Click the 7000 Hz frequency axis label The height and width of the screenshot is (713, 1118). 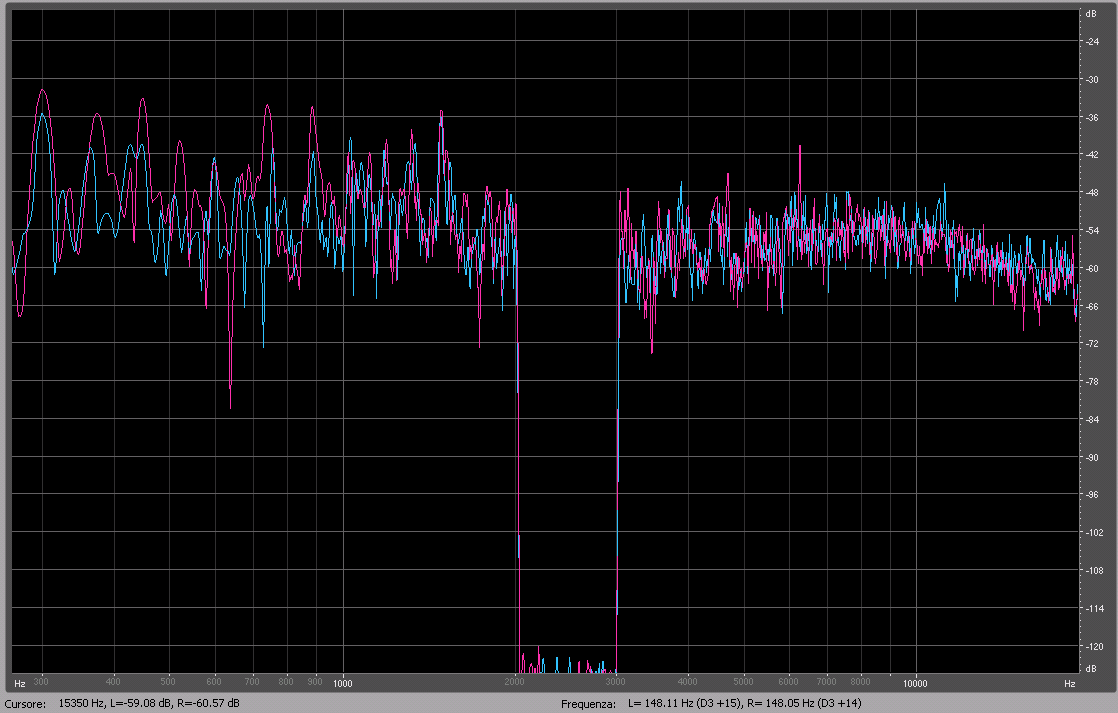coord(826,682)
